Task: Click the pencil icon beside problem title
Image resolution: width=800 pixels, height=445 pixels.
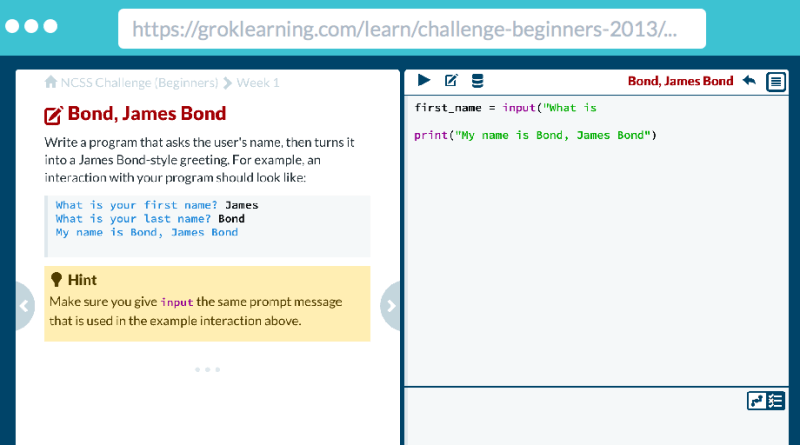Action: pos(54,115)
